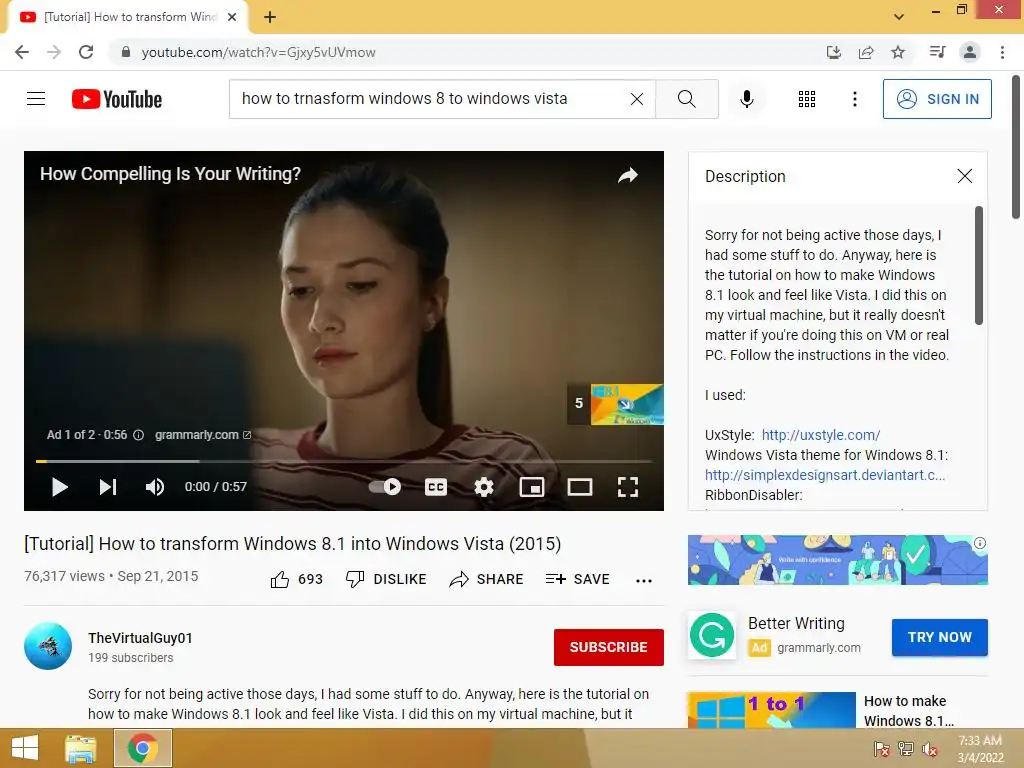Click the DISLIKE button
Screen dimensions: 1024x768
click(386, 579)
